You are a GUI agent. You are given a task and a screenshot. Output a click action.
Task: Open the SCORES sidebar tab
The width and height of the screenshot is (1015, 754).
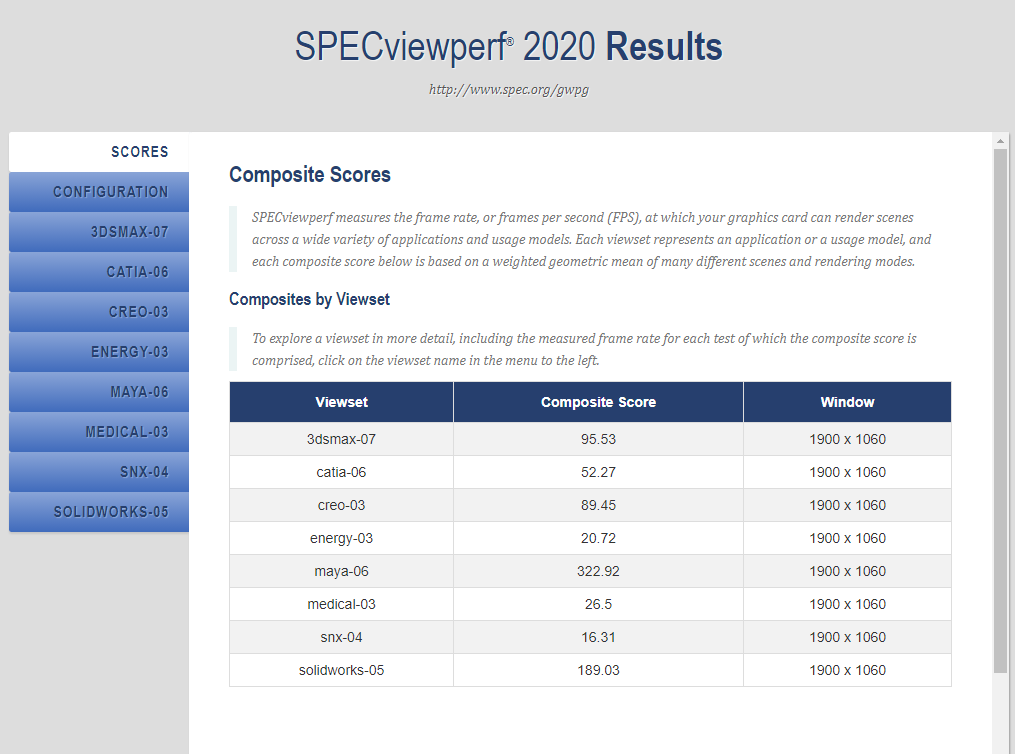(x=99, y=152)
